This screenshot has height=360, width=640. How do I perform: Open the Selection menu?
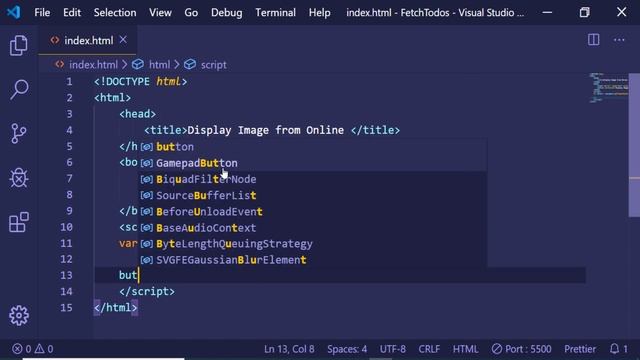coord(115,13)
